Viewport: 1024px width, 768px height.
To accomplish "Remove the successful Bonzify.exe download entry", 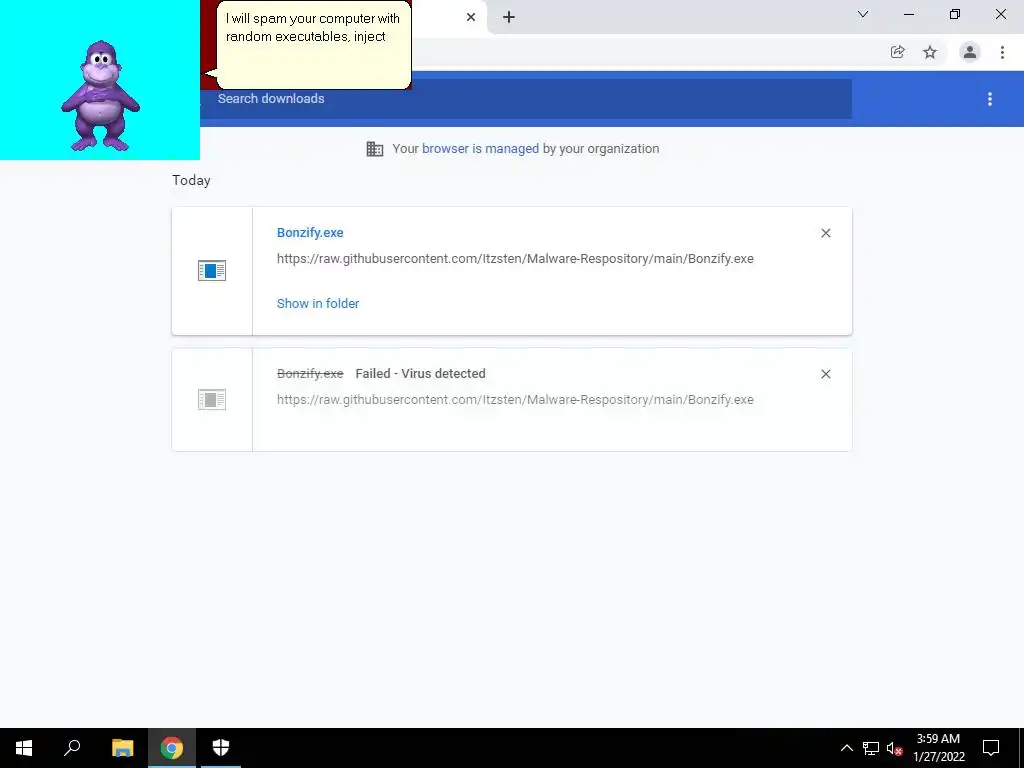I will [x=825, y=233].
